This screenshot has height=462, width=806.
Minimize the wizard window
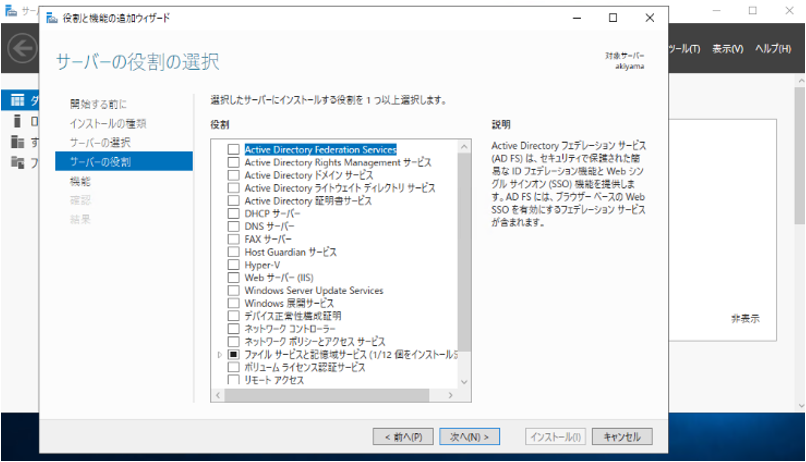point(577,18)
